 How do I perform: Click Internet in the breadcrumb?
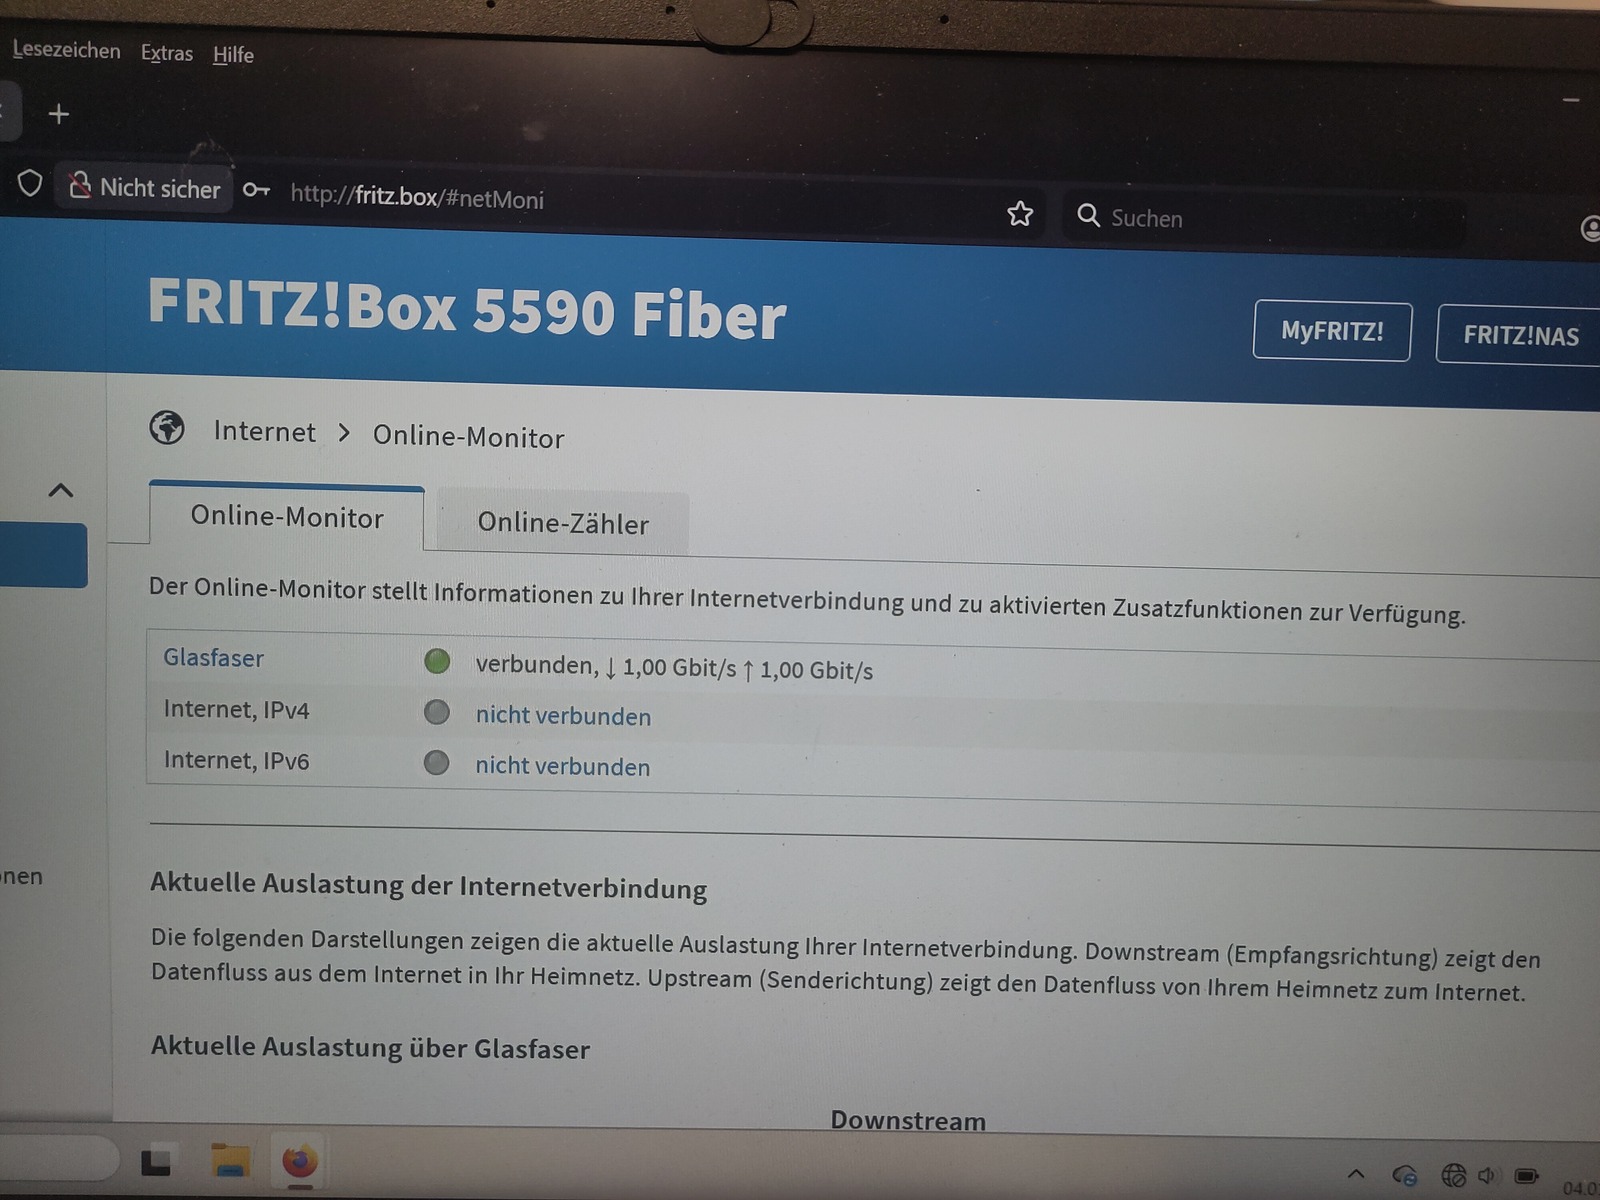(264, 431)
